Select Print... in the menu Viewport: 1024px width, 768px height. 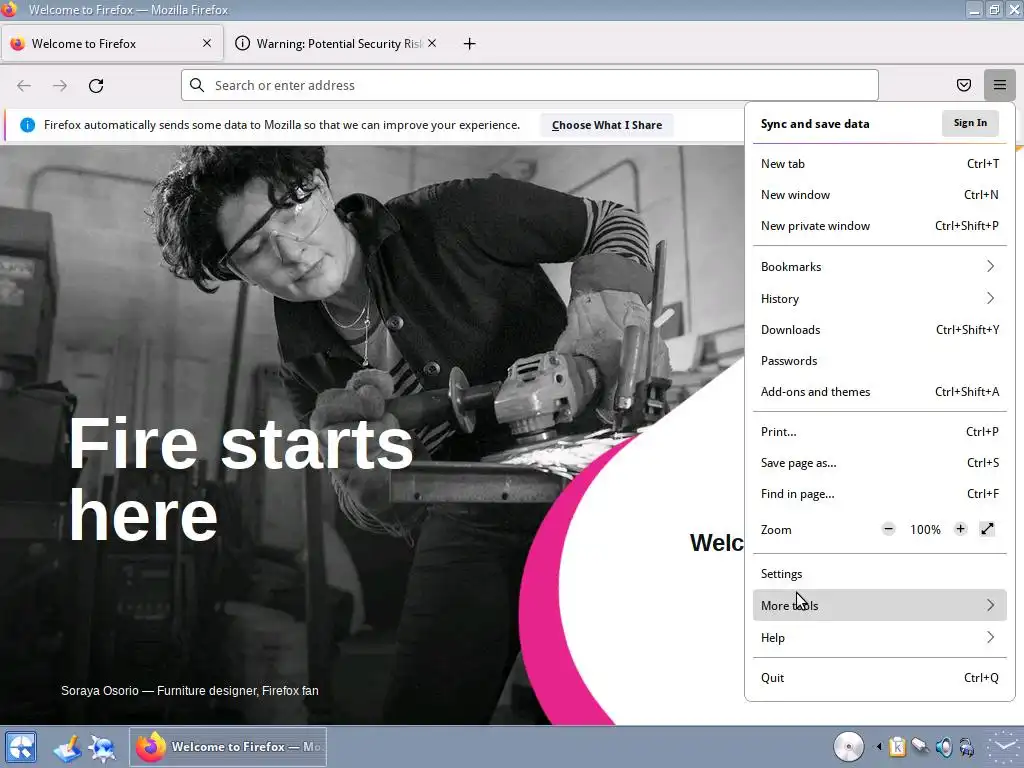point(880,432)
